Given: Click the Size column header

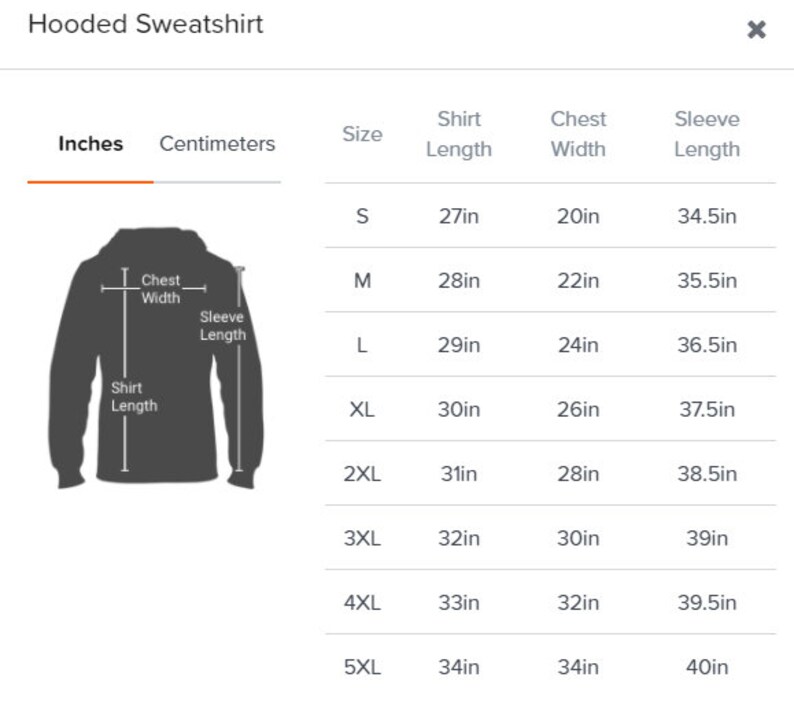Looking at the screenshot, I should coord(362,134).
